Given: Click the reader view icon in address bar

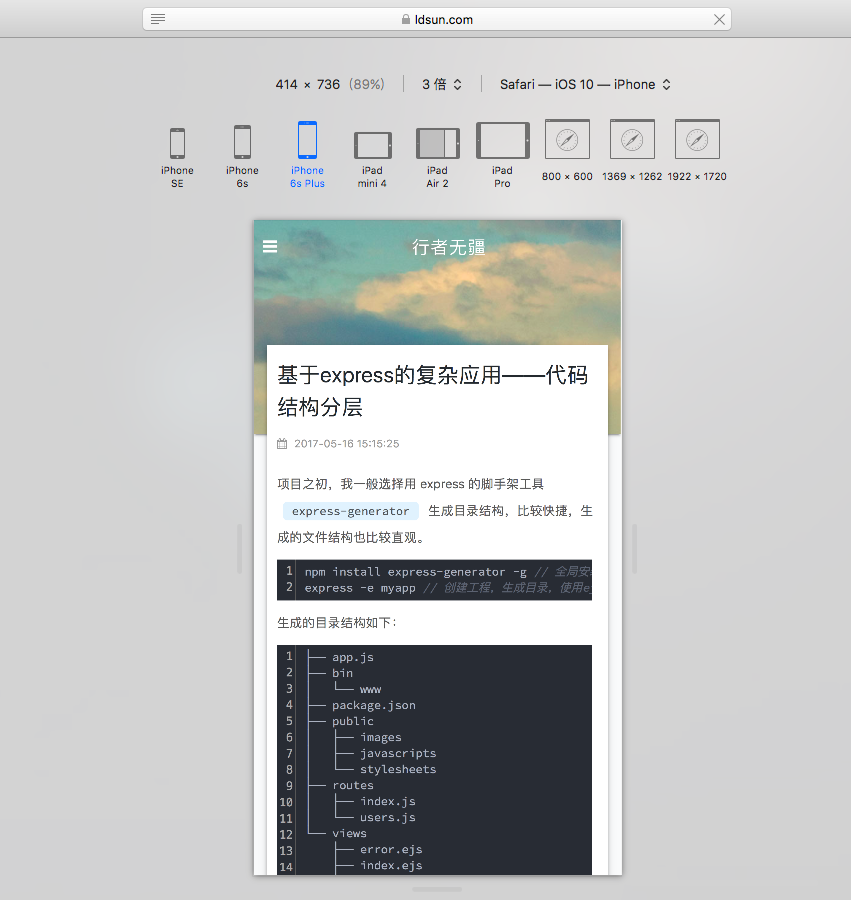Looking at the screenshot, I should click(x=158, y=19).
